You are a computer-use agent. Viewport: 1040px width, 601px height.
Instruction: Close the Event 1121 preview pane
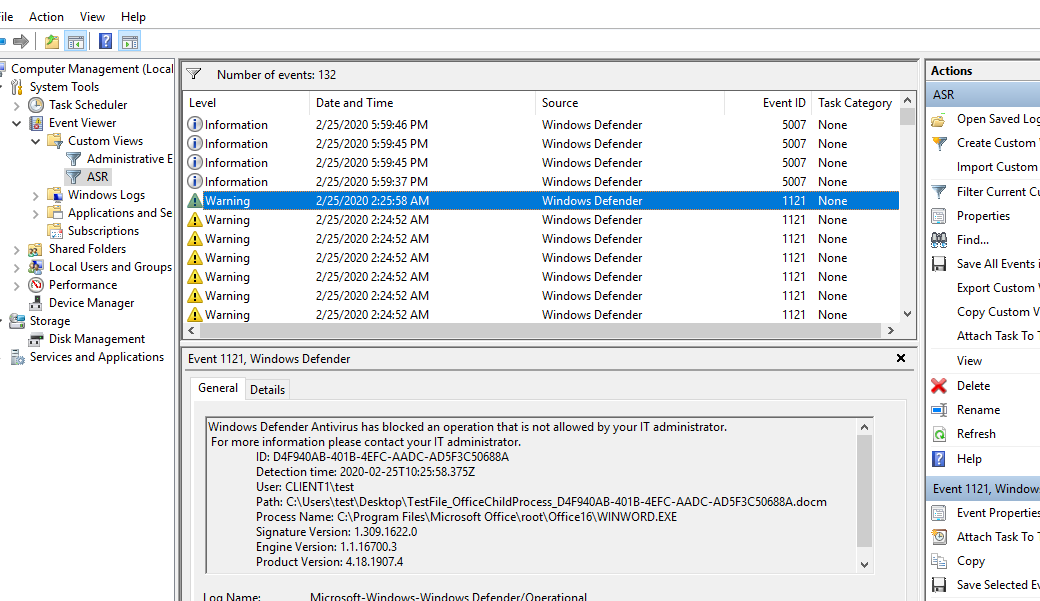(x=901, y=358)
